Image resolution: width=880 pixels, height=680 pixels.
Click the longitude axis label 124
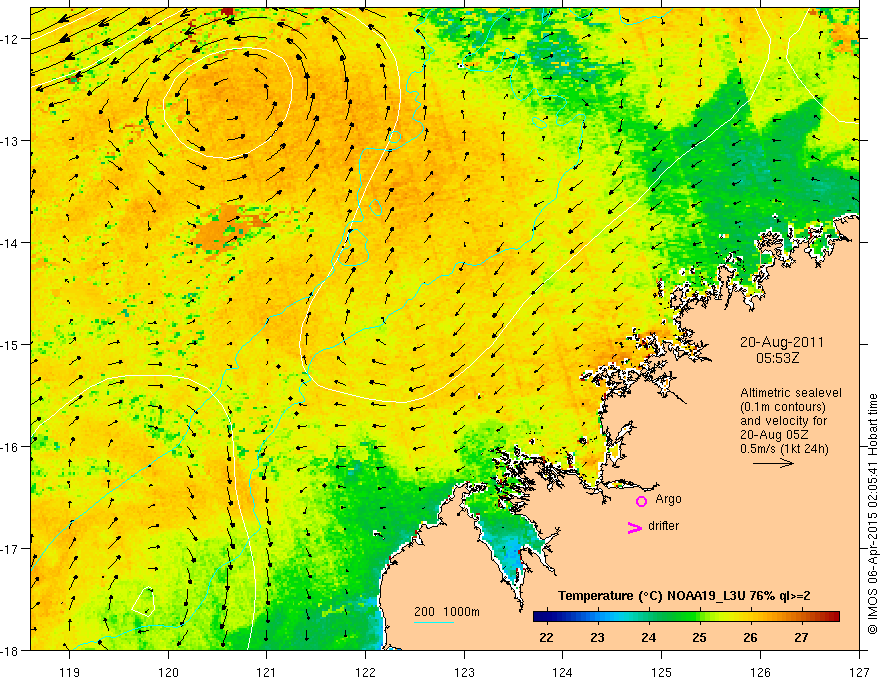click(x=563, y=672)
